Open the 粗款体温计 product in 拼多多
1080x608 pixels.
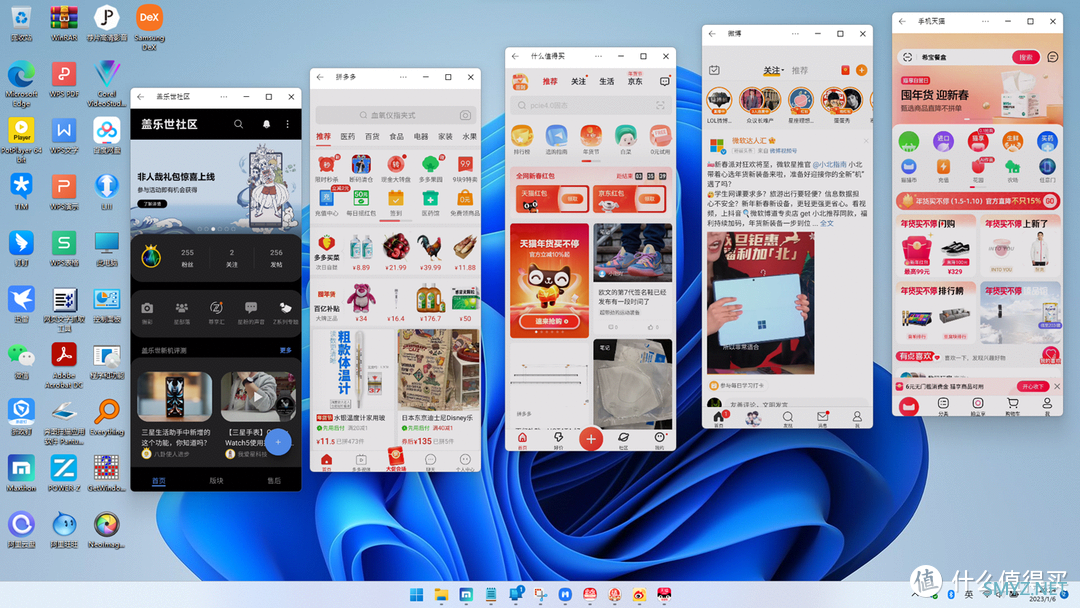[353, 388]
